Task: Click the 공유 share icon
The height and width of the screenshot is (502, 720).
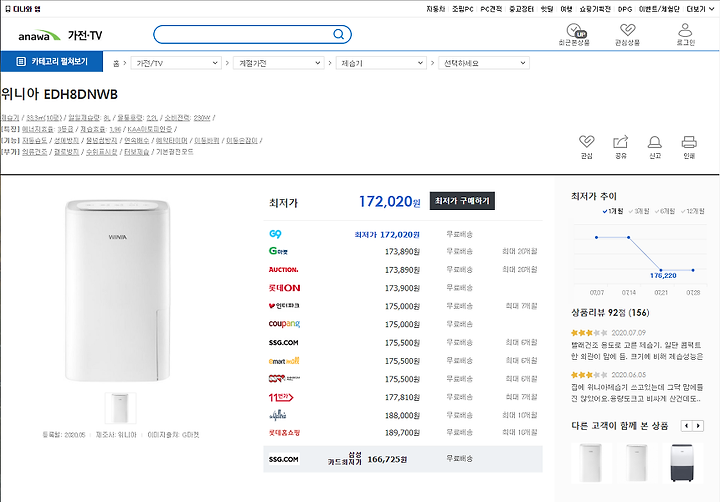Action: [621, 141]
